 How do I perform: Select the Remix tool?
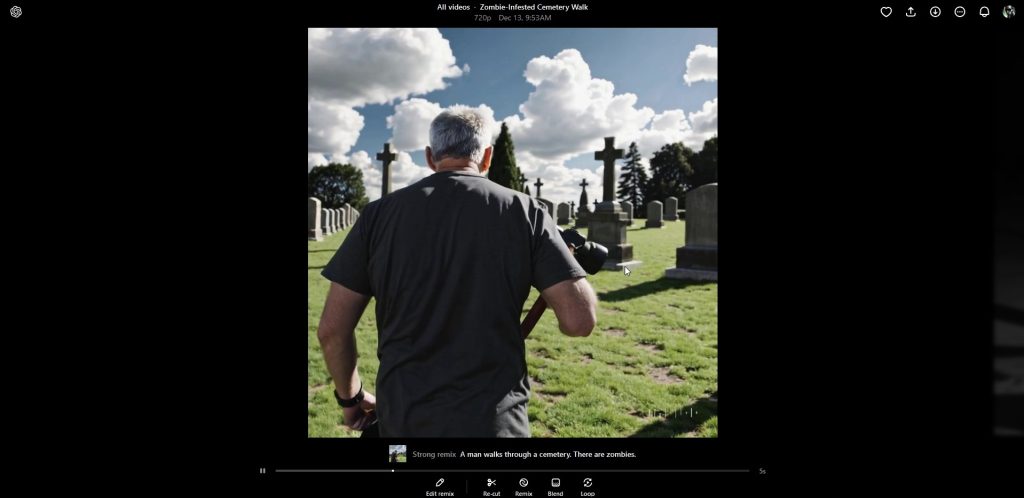pos(523,486)
